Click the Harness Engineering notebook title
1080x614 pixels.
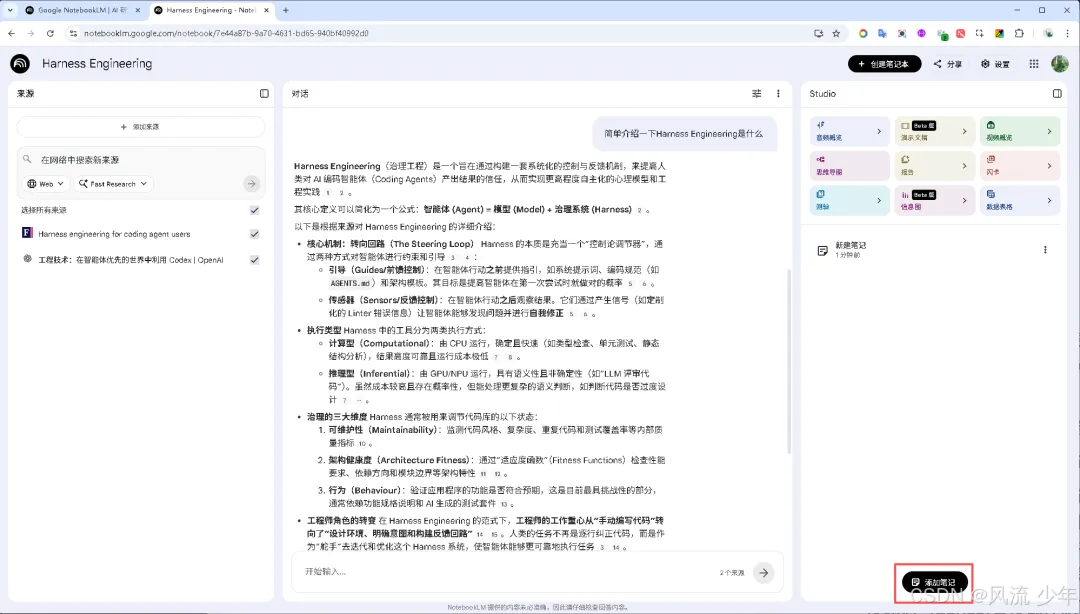coord(97,63)
